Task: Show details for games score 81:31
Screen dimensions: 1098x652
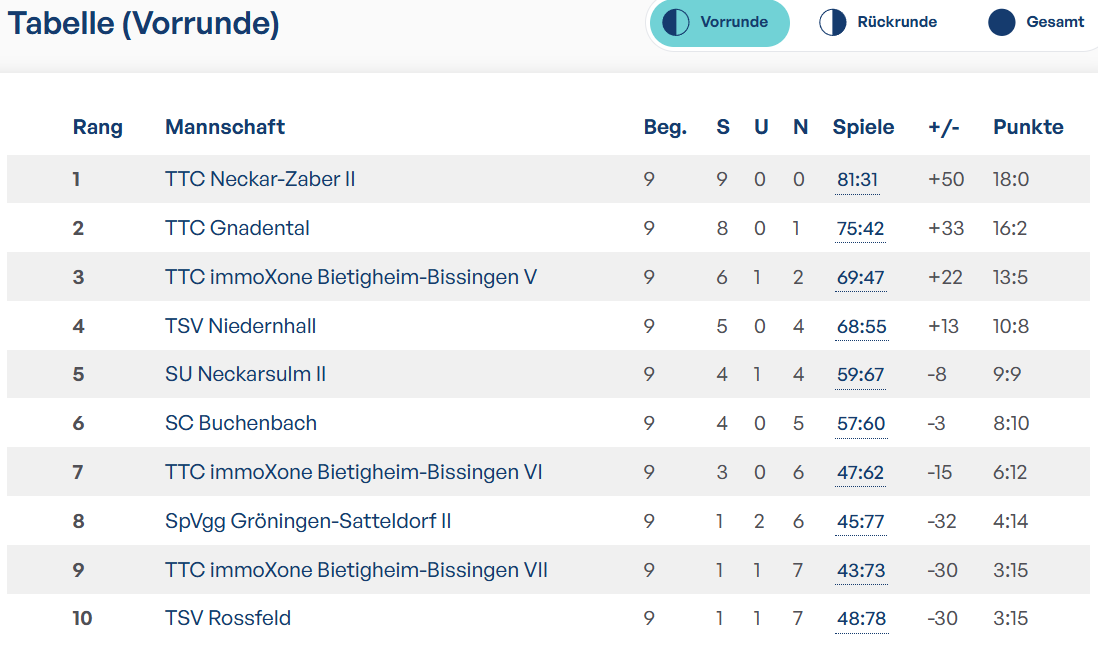Action: [x=857, y=180]
